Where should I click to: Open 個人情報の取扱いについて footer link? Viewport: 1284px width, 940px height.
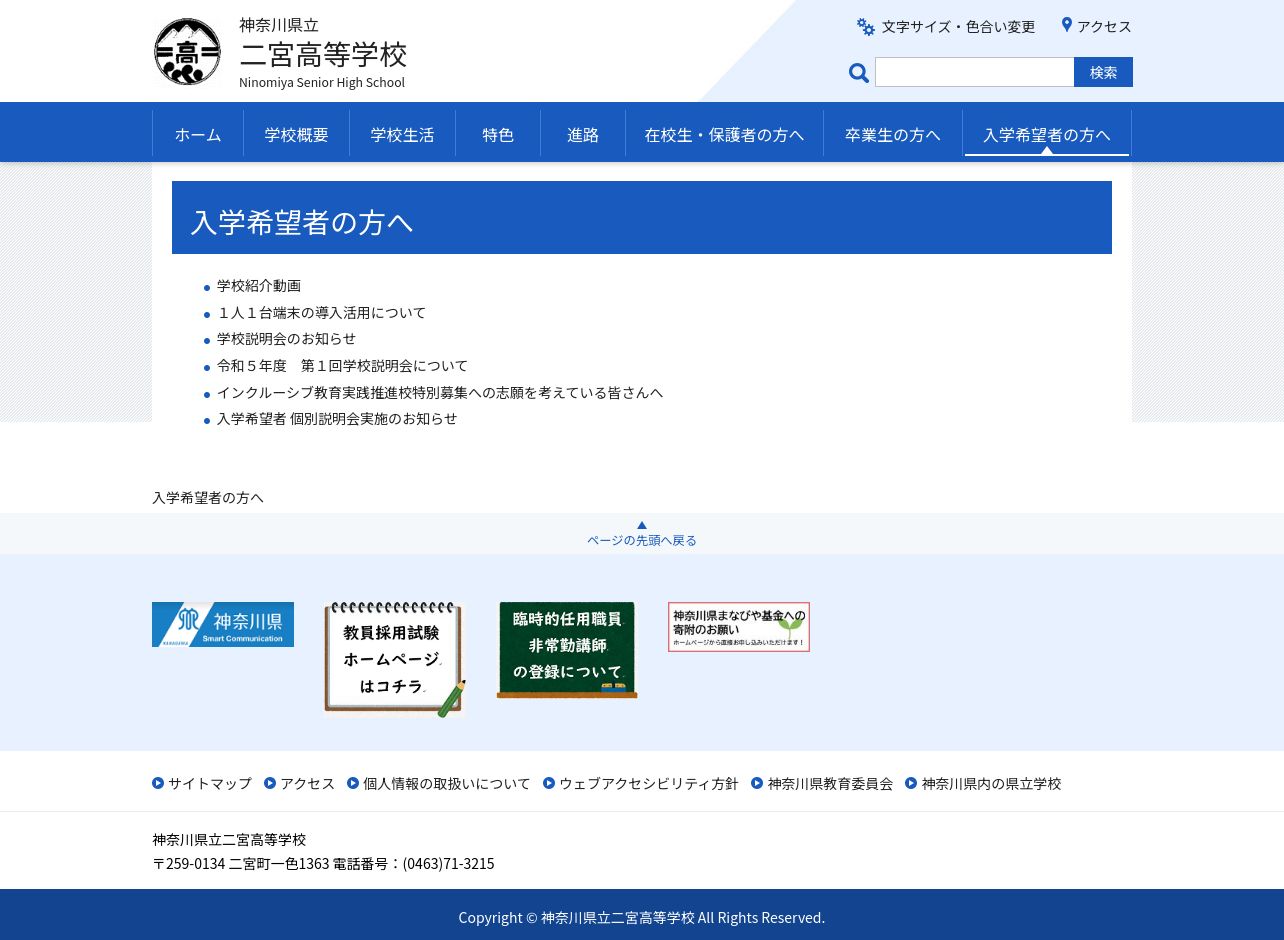(447, 784)
